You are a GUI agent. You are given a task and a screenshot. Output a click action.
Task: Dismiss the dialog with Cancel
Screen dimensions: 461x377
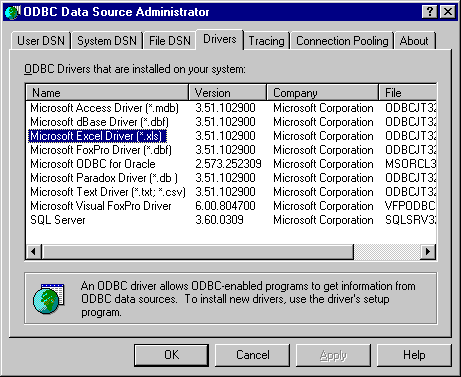point(253,355)
